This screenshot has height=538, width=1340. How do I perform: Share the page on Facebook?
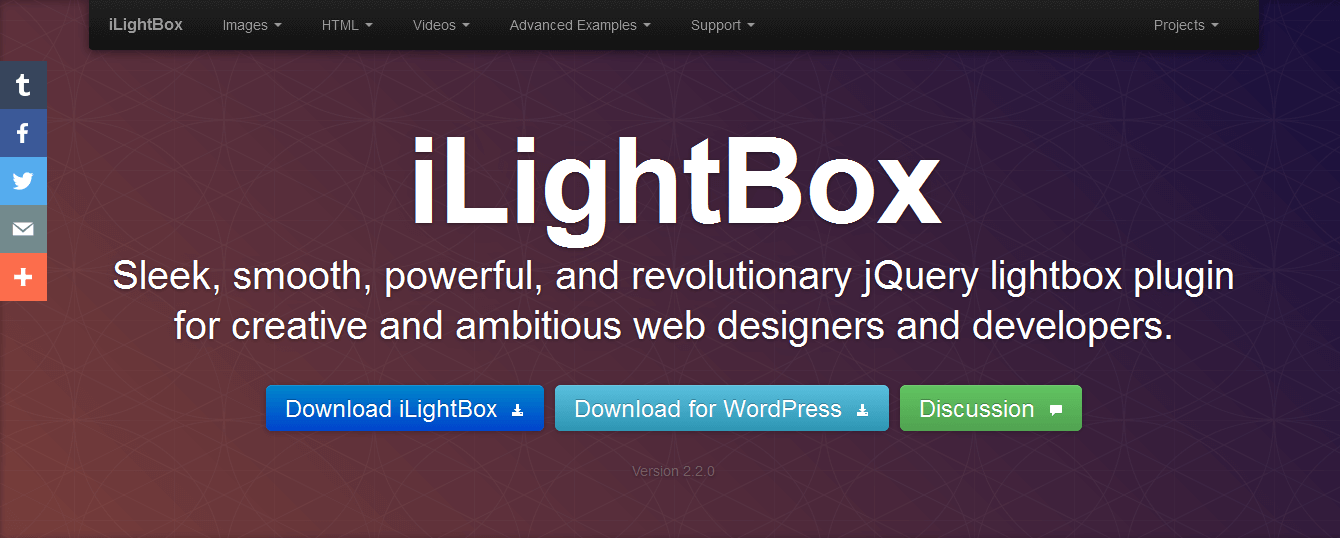[x=23, y=133]
